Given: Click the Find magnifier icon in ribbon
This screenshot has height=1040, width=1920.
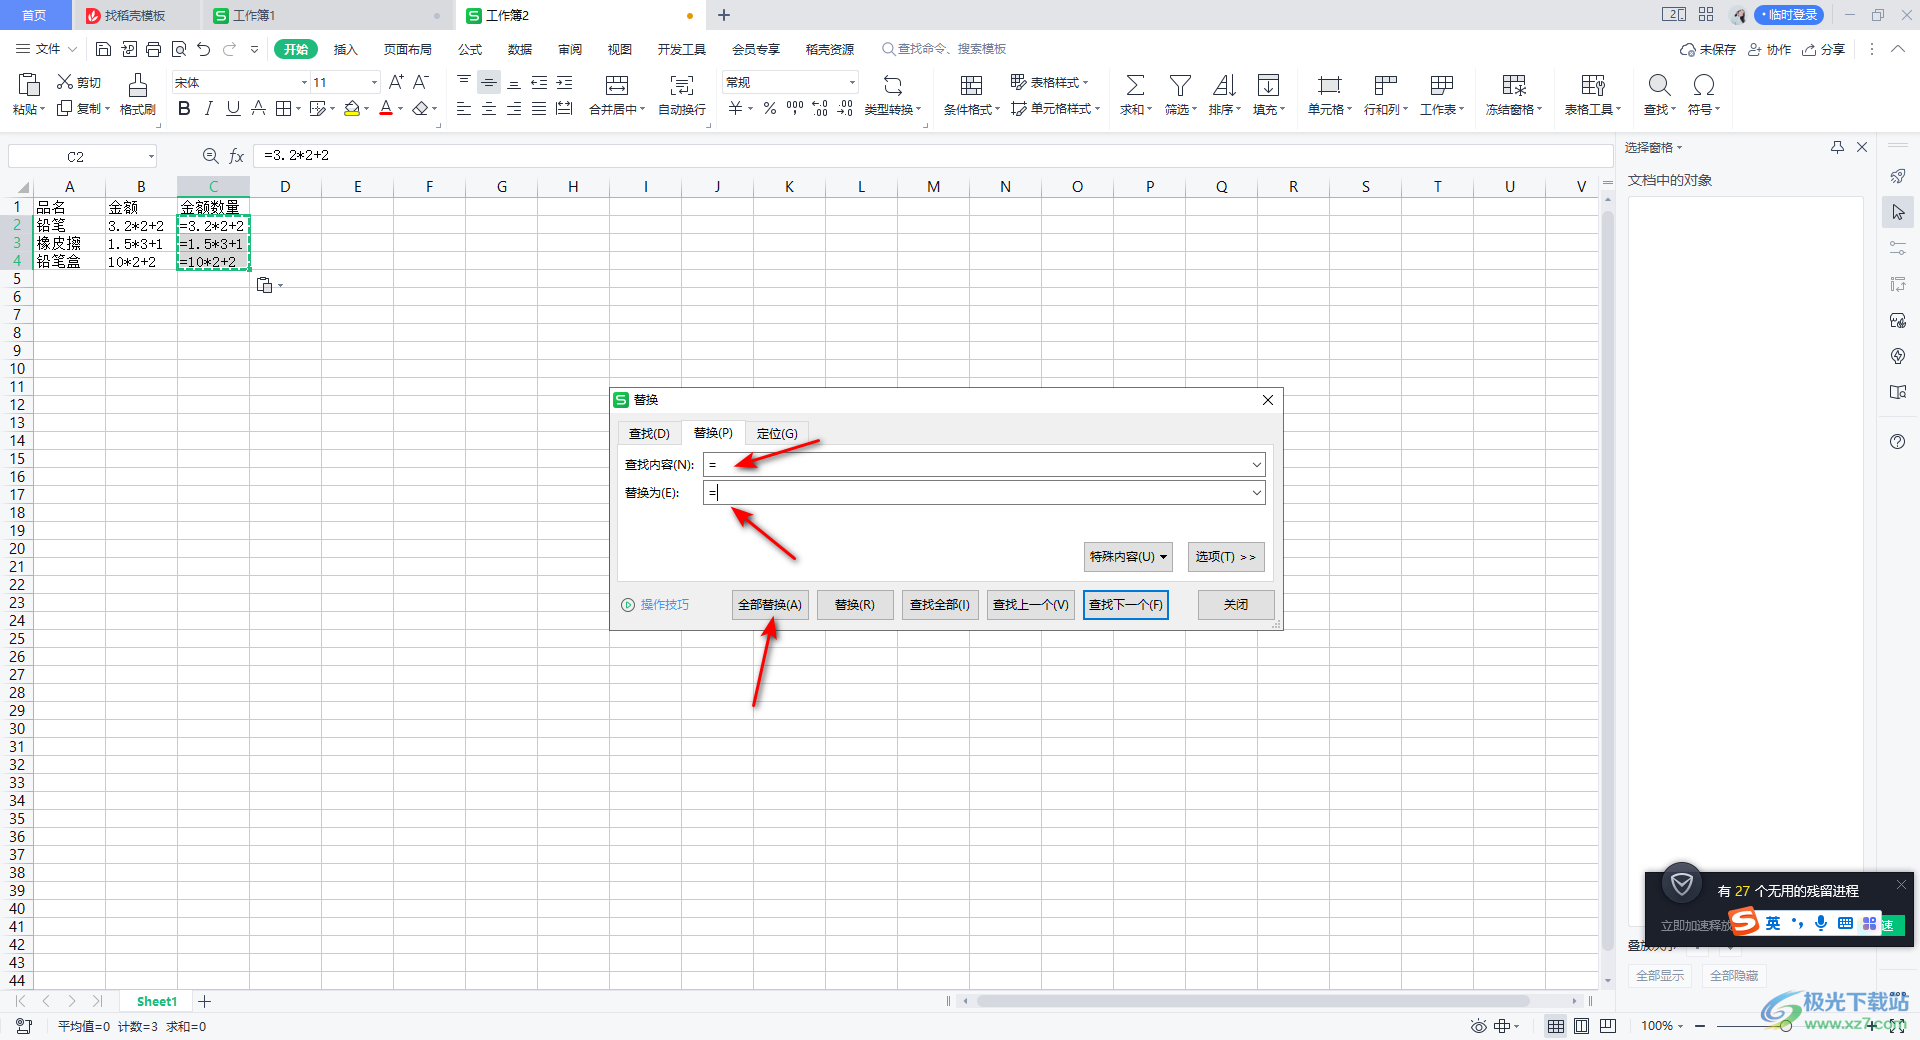Looking at the screenshot, I should 1659,84.
